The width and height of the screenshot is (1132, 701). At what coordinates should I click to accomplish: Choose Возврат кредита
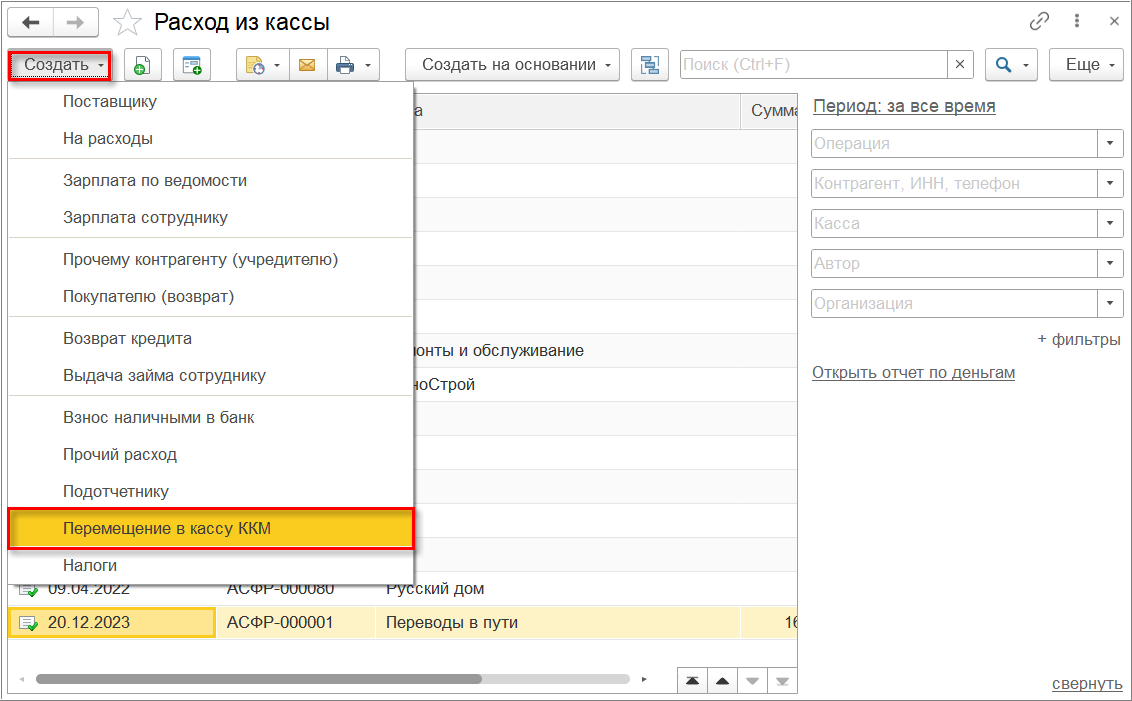[x=210, y=339]
